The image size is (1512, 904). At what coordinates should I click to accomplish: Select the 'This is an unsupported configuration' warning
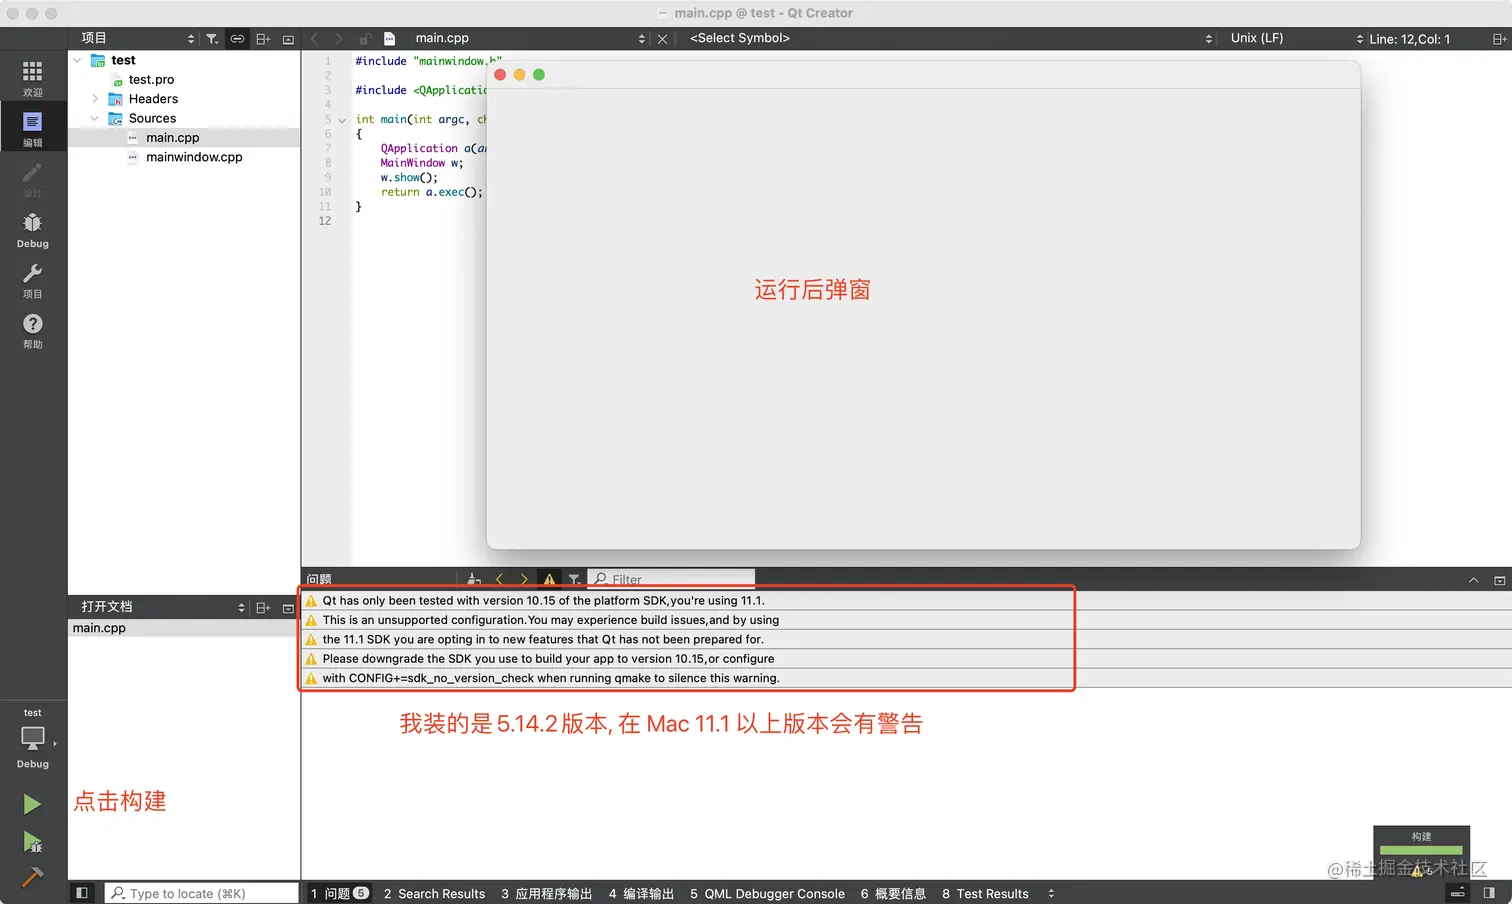tap(906, 620)
